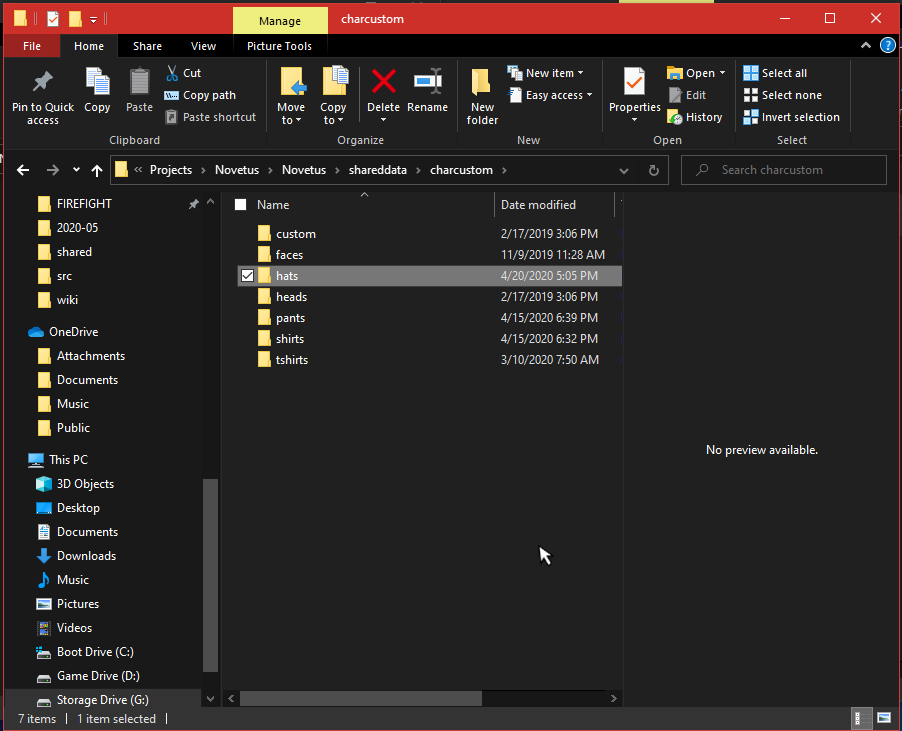
Task: Click the Delete icon in the ribbon
Action: [383, 82]
